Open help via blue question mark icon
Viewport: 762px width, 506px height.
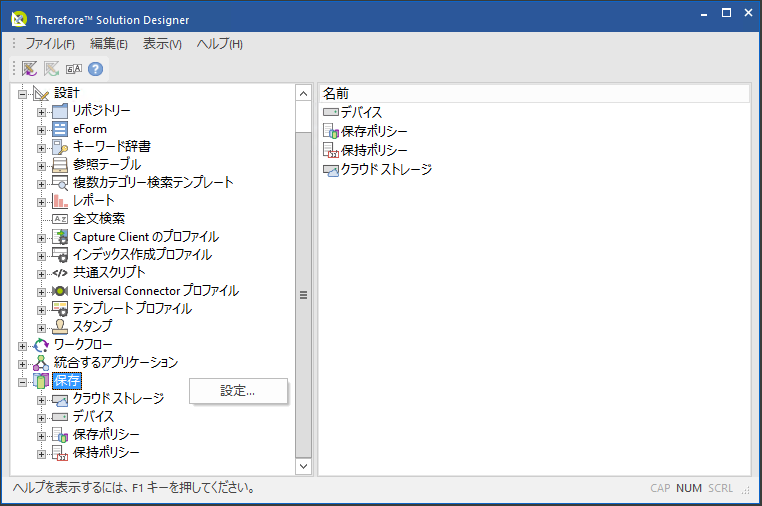point(96,69)
